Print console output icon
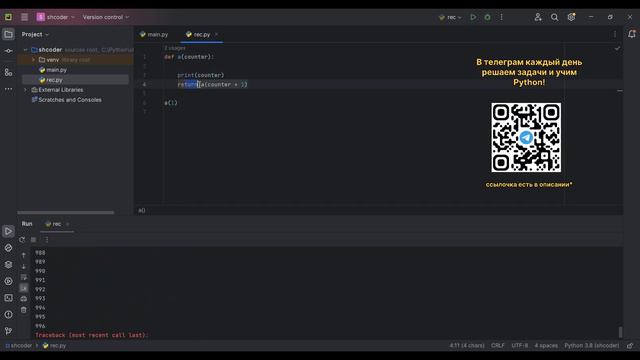Image resolution: width=640 pixels, height=360 pixels. 24,299
